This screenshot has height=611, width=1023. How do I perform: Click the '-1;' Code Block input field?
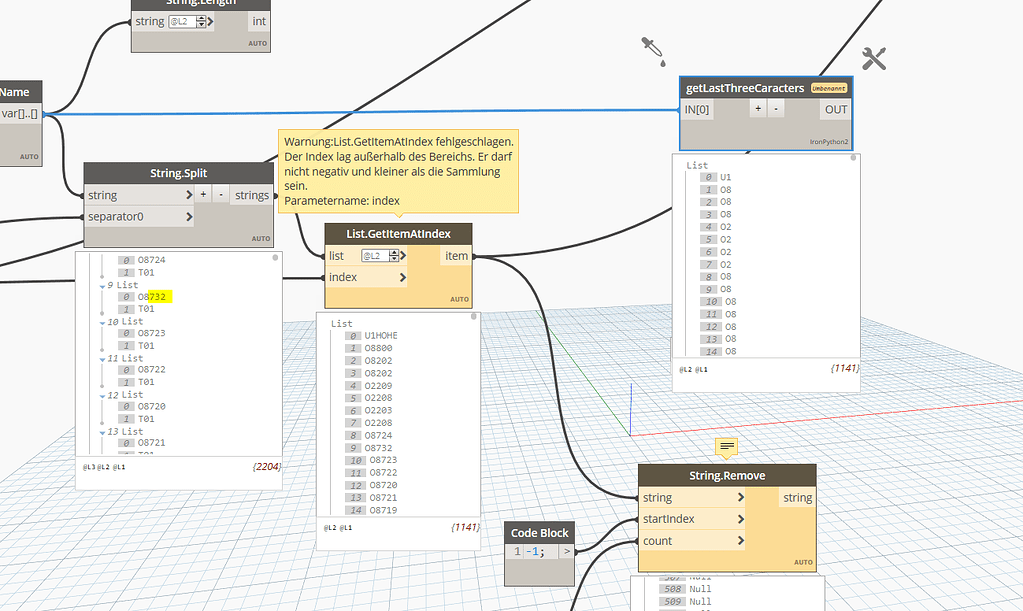[536, 551]
